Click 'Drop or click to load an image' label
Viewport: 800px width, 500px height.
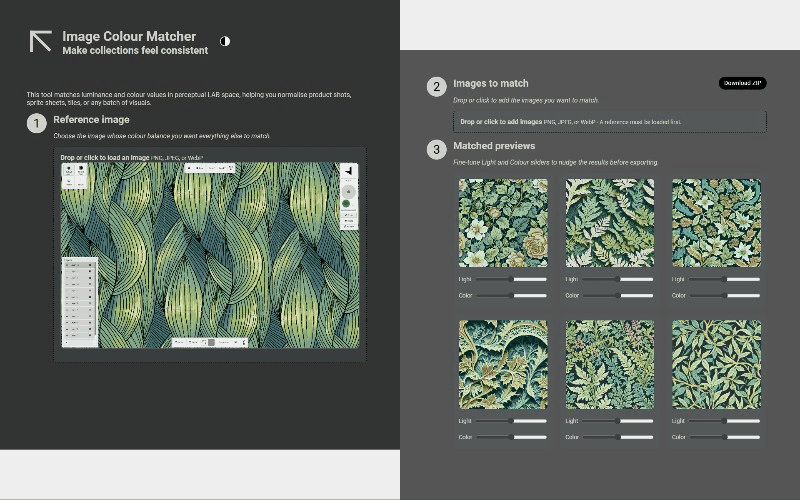(x=105, y=158)
